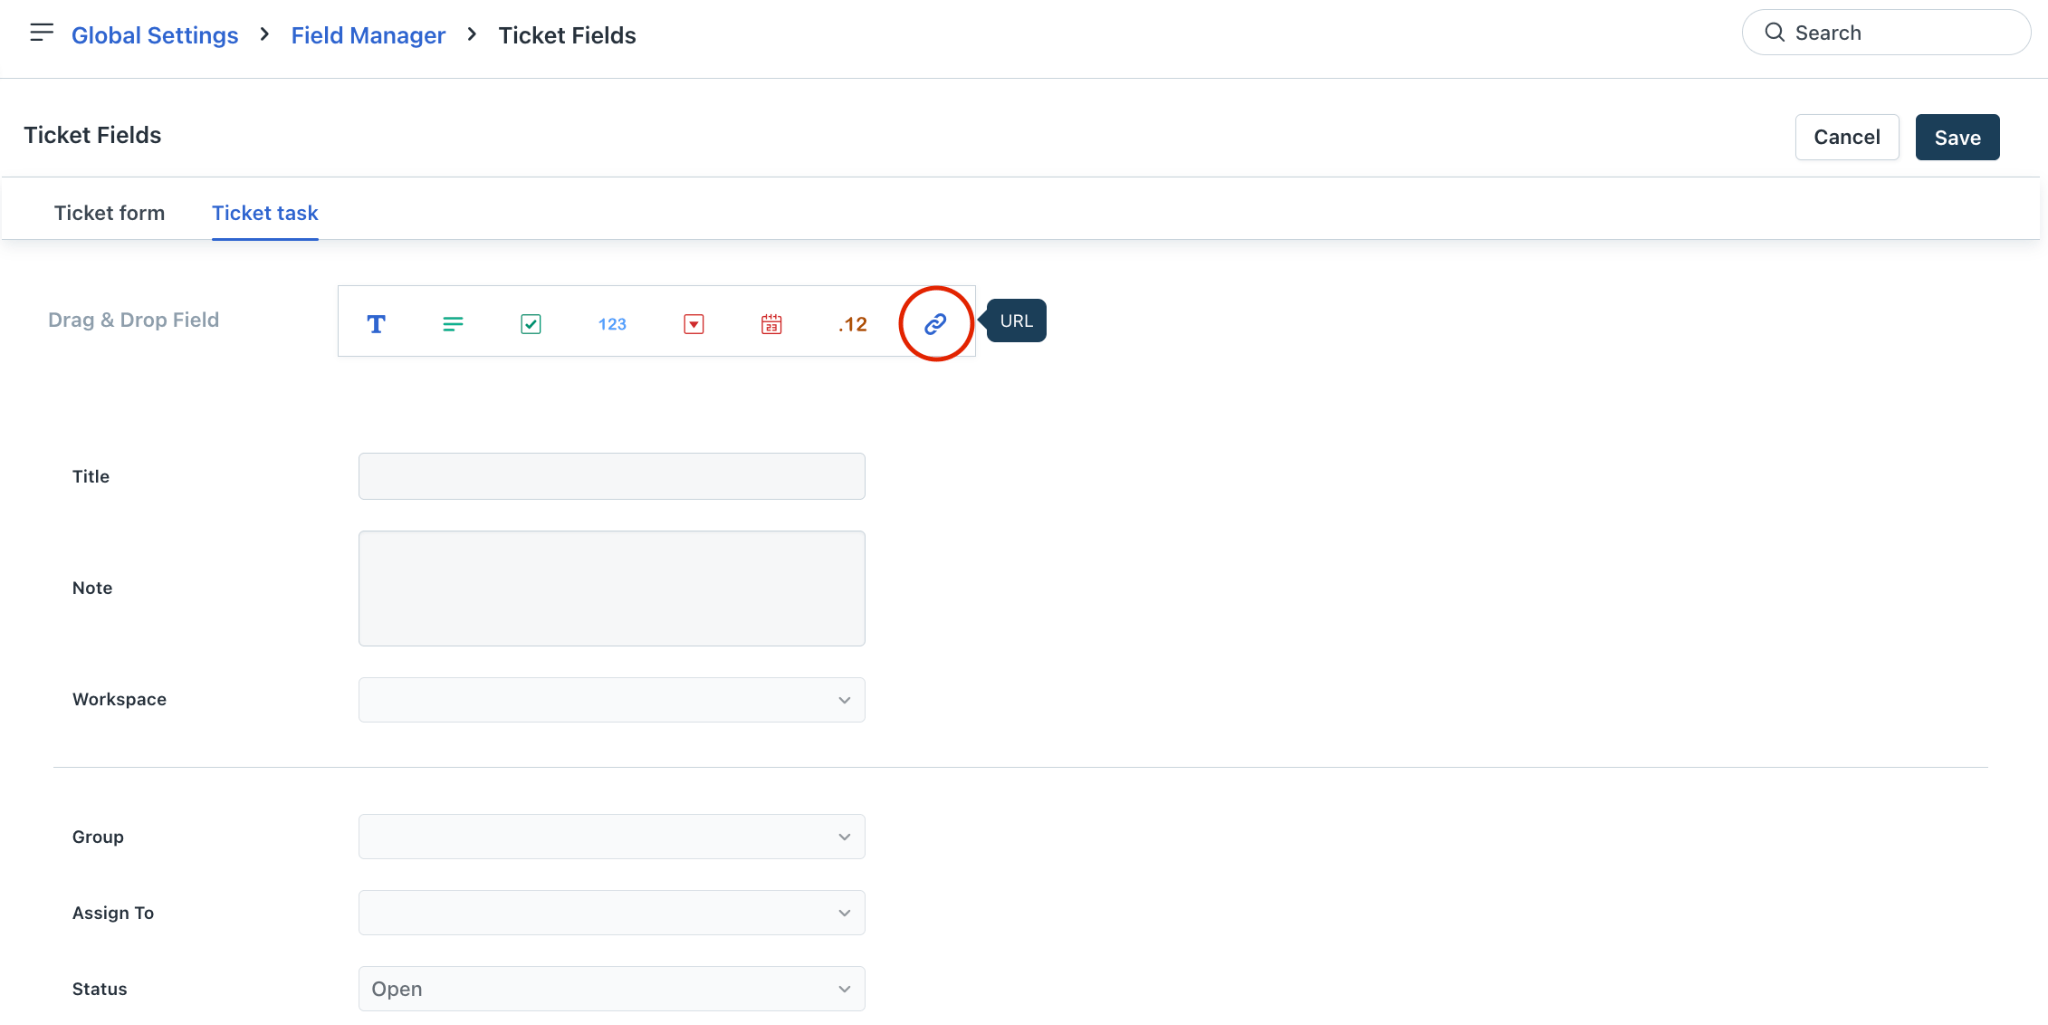Screen dimensions: 2048x1025
Task: Go to Global Settings breadcrumb link
Action: click(155, 35)
